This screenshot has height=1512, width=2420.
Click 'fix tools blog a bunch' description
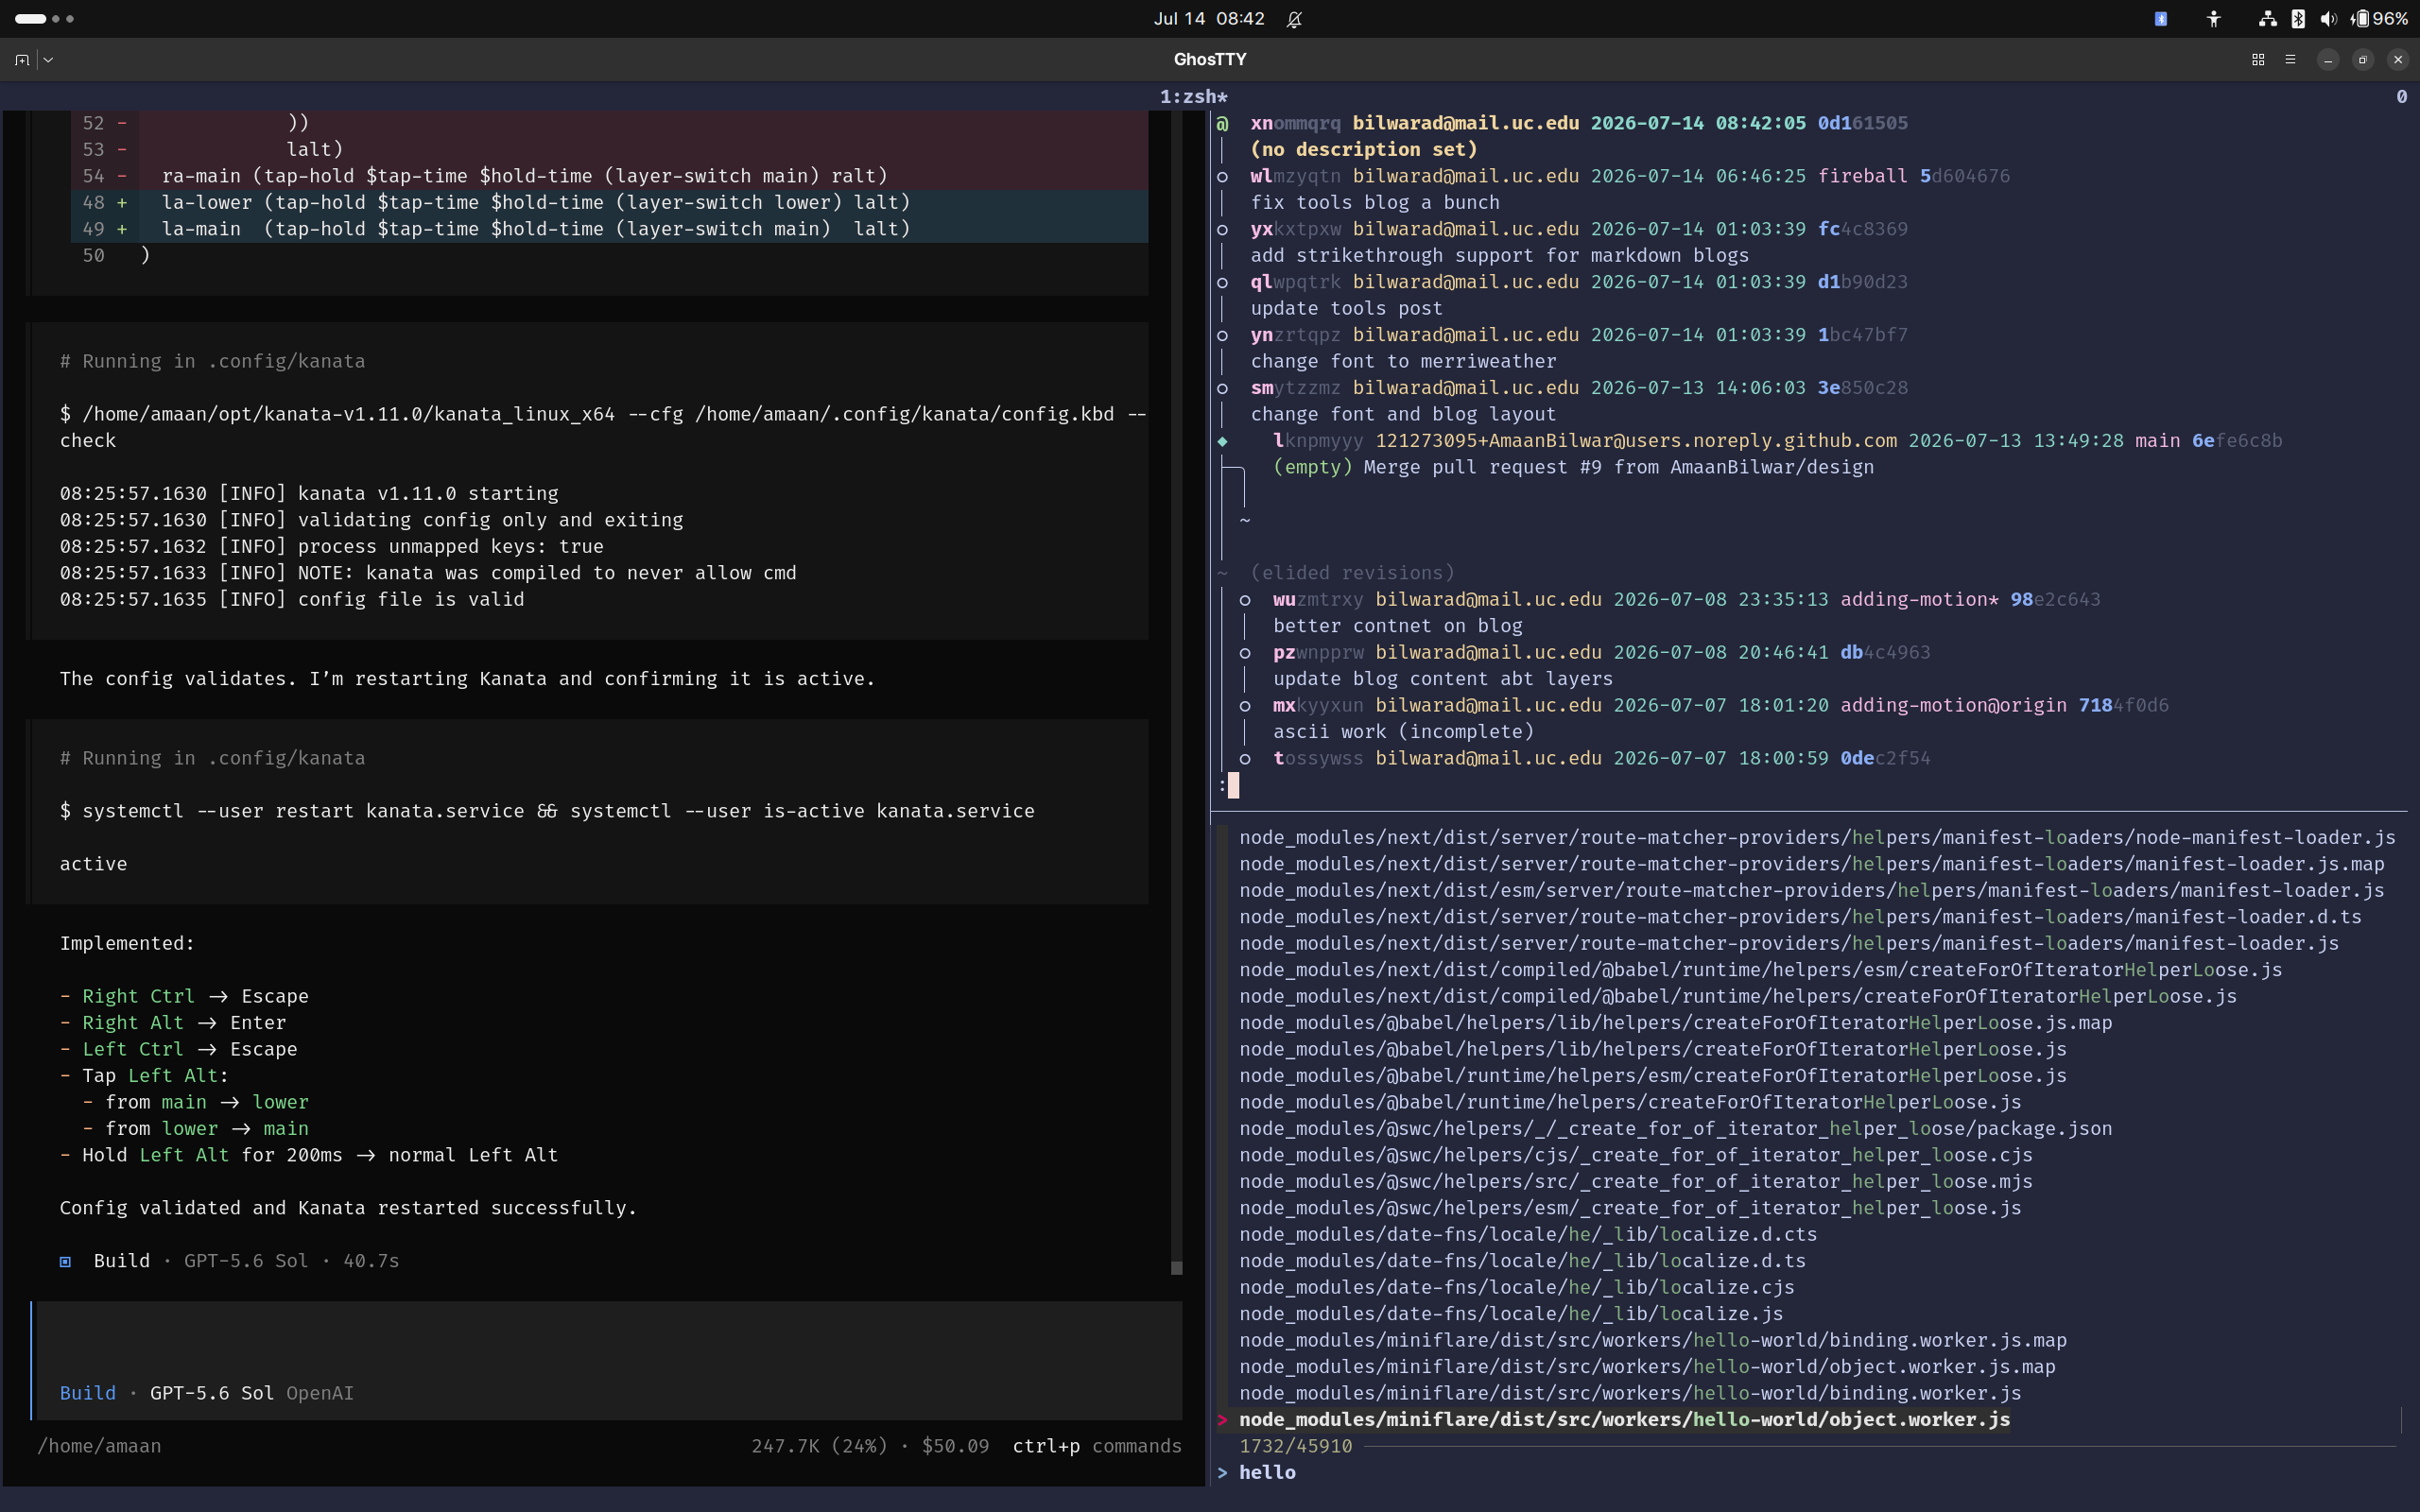click(1375, 203)
